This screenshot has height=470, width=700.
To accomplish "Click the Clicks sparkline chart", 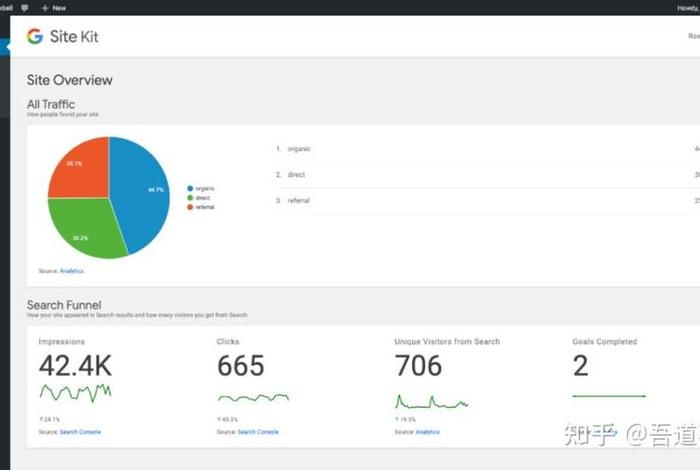I will [253, 397].
